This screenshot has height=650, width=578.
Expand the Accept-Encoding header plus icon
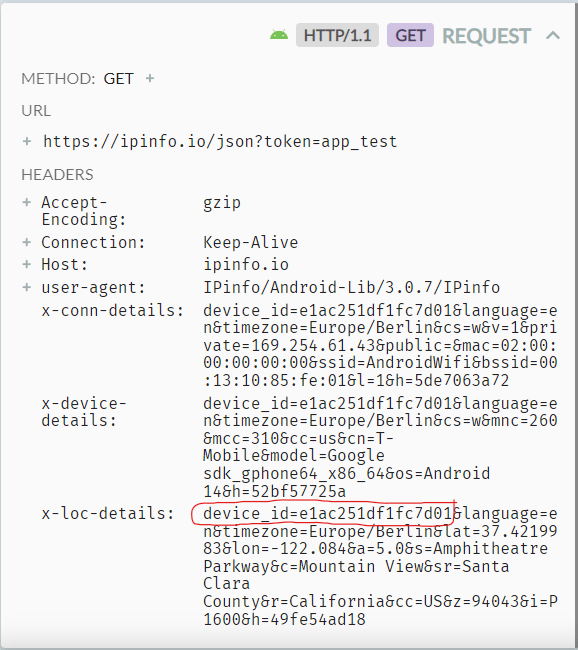27,202
